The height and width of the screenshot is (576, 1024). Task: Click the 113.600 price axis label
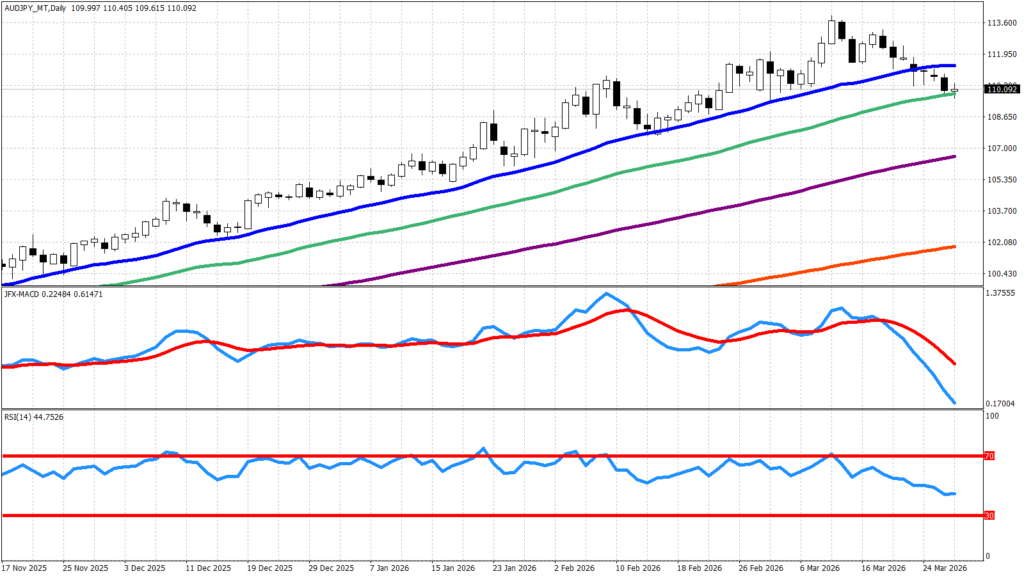pos(1000,23)
